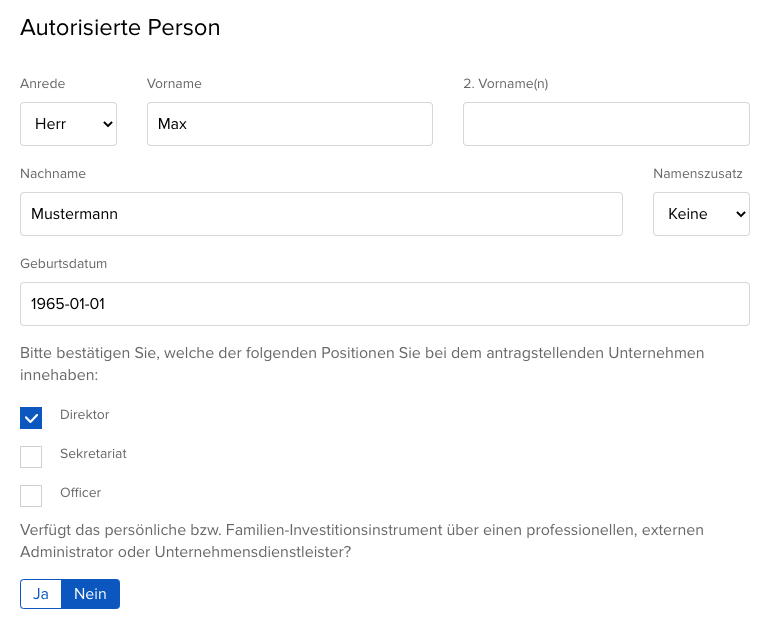770x639 pixels.
Task: Click the Namenszusatz field label
Action: (x=697, y=174)
